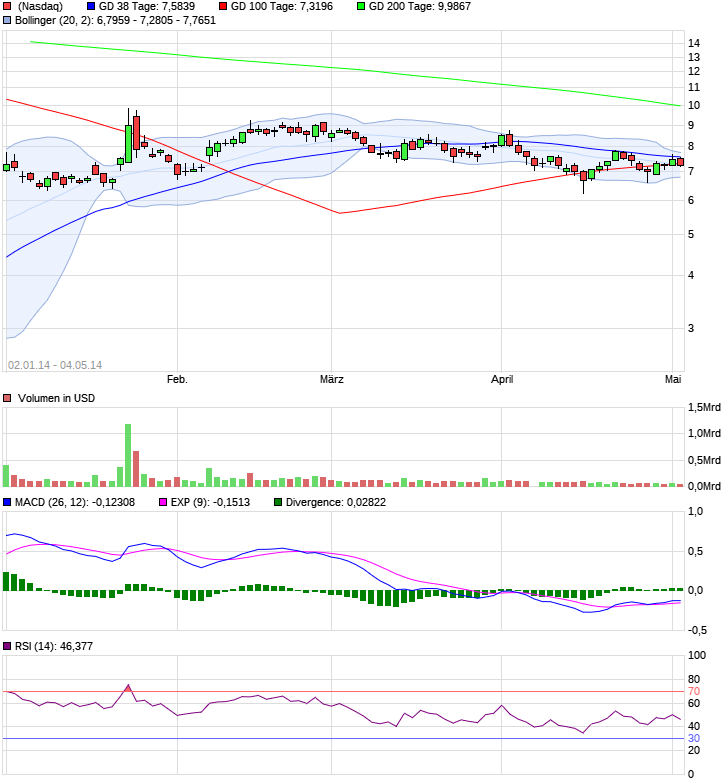Image resolution: width=726 pixels, height=784 pixels.
Task: Click the März month label on axis
Action: tap(332, 380)
